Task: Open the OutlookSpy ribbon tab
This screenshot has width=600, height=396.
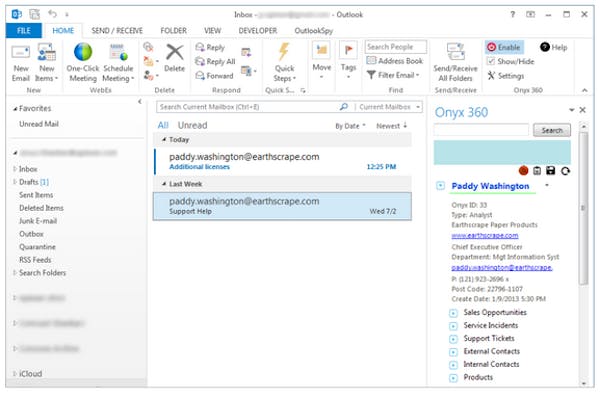Action: coord(313,31)
